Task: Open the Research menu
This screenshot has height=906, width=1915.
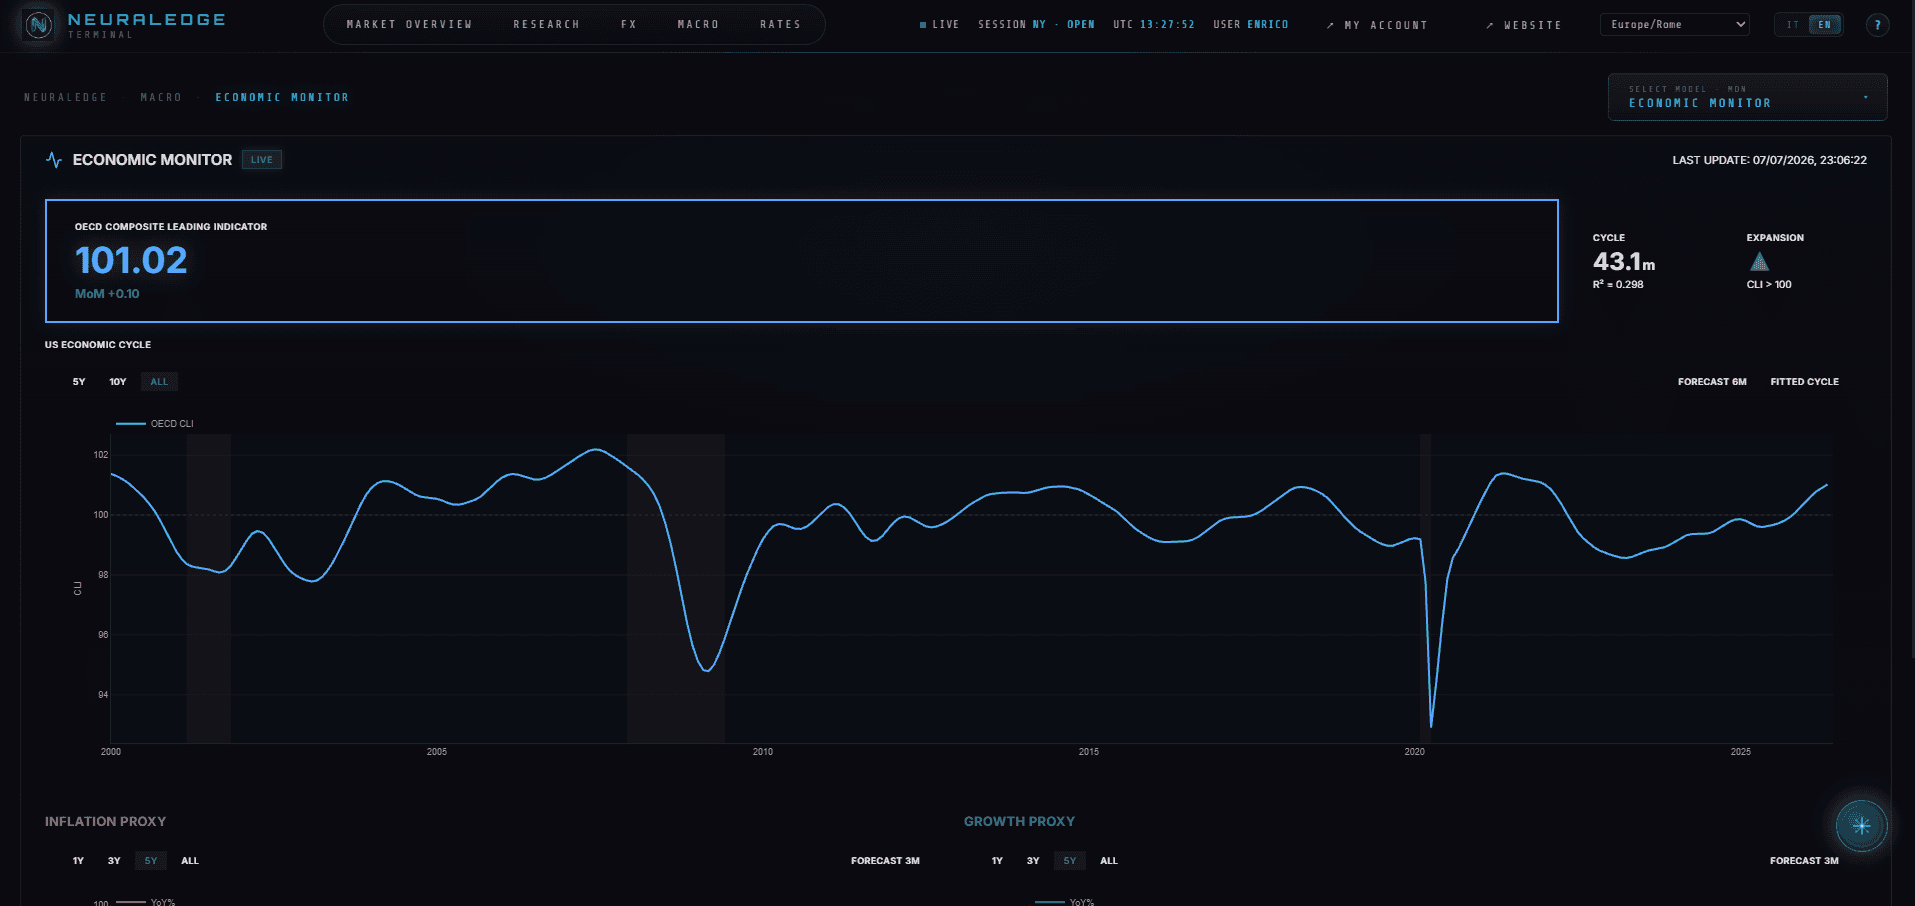Action: pyautogui.click(x=546, y=25)
